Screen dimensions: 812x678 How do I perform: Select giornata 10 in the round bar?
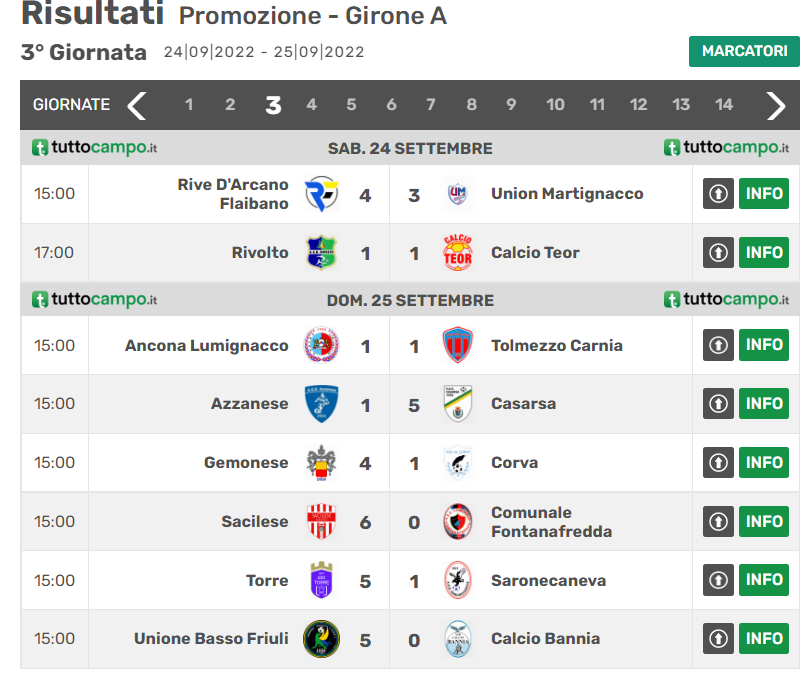(x=555, y=105)
